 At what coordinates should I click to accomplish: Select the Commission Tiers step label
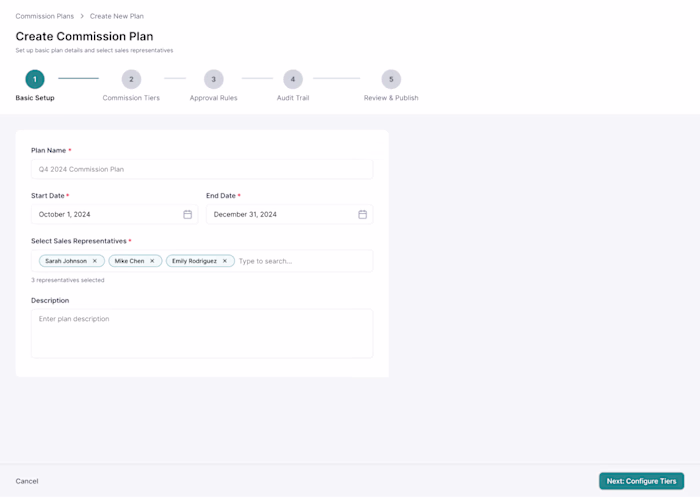(x=131, y=98)
